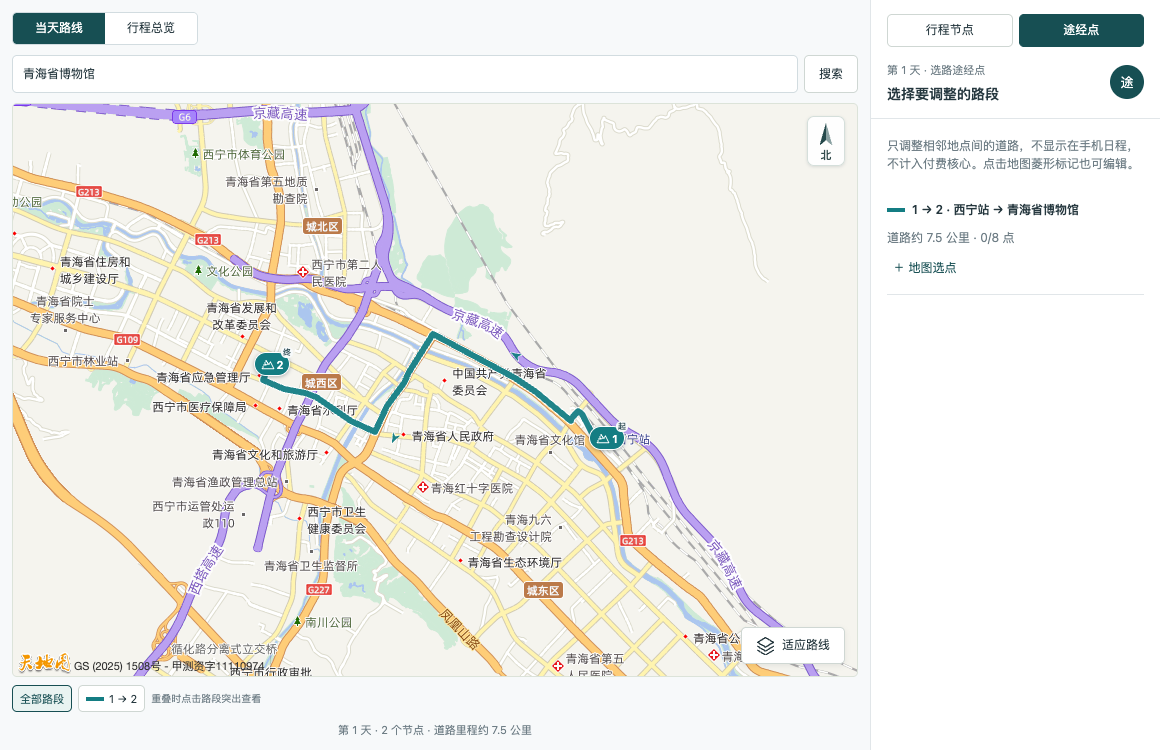Screen dimensions: 1160x750
Task: Click the layers icon in 适应路线 button
Action: 766,646
